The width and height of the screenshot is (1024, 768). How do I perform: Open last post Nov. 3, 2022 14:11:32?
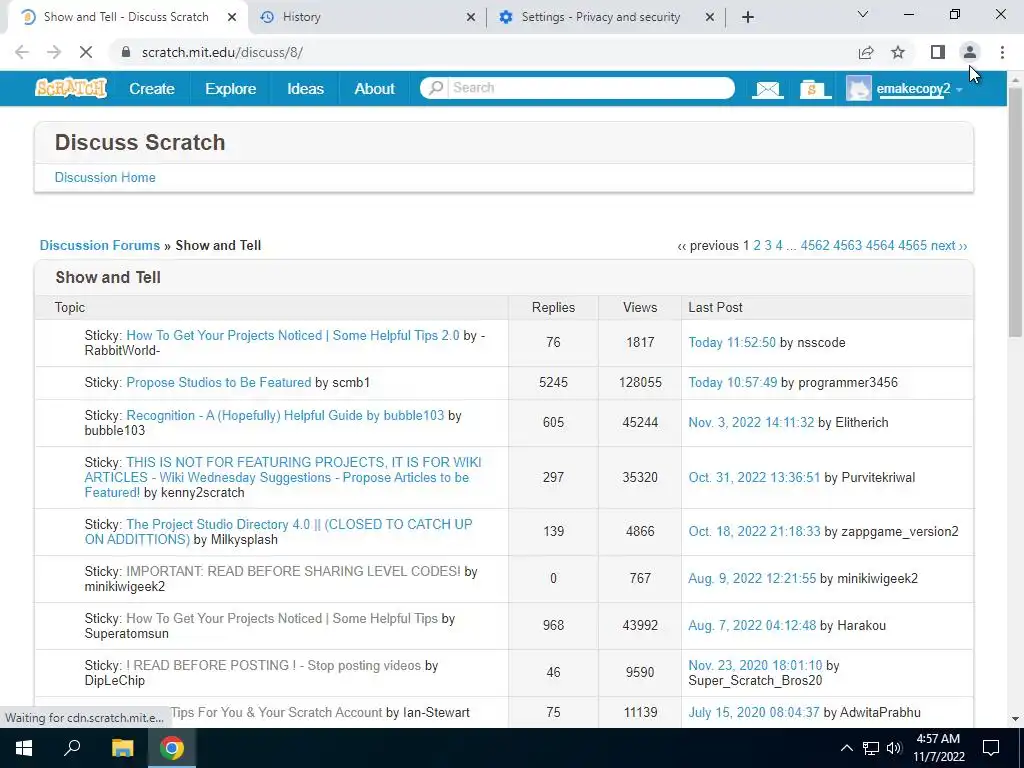click(x=751, y=423)
